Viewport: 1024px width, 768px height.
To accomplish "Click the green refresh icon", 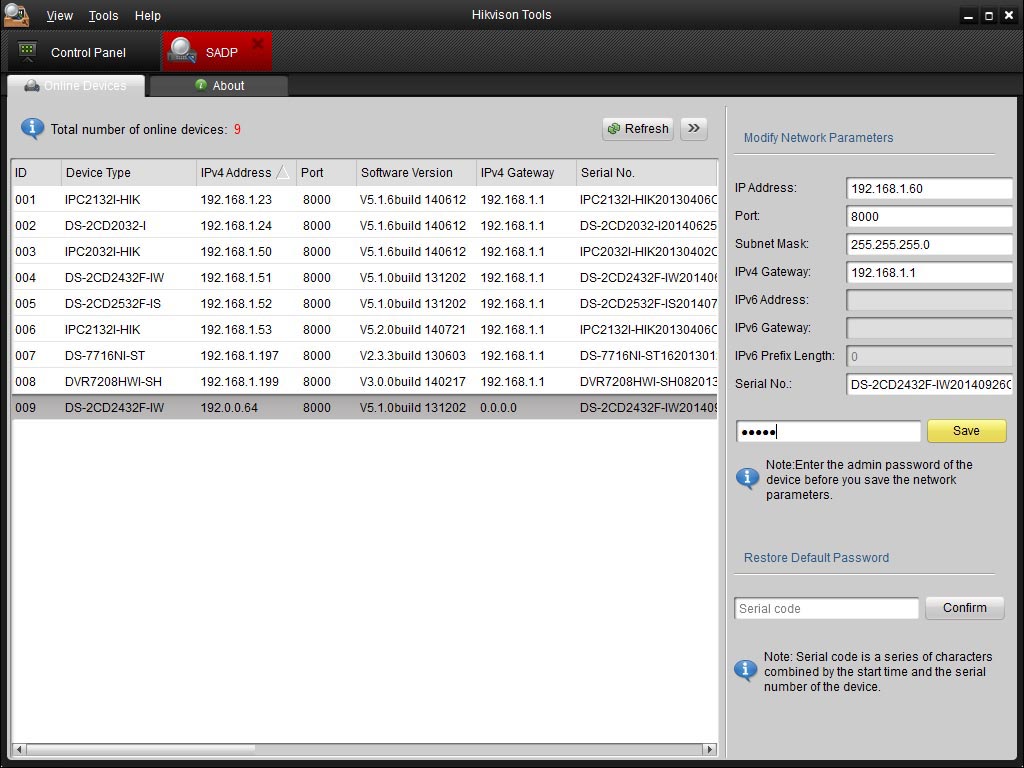I will 614,129.
